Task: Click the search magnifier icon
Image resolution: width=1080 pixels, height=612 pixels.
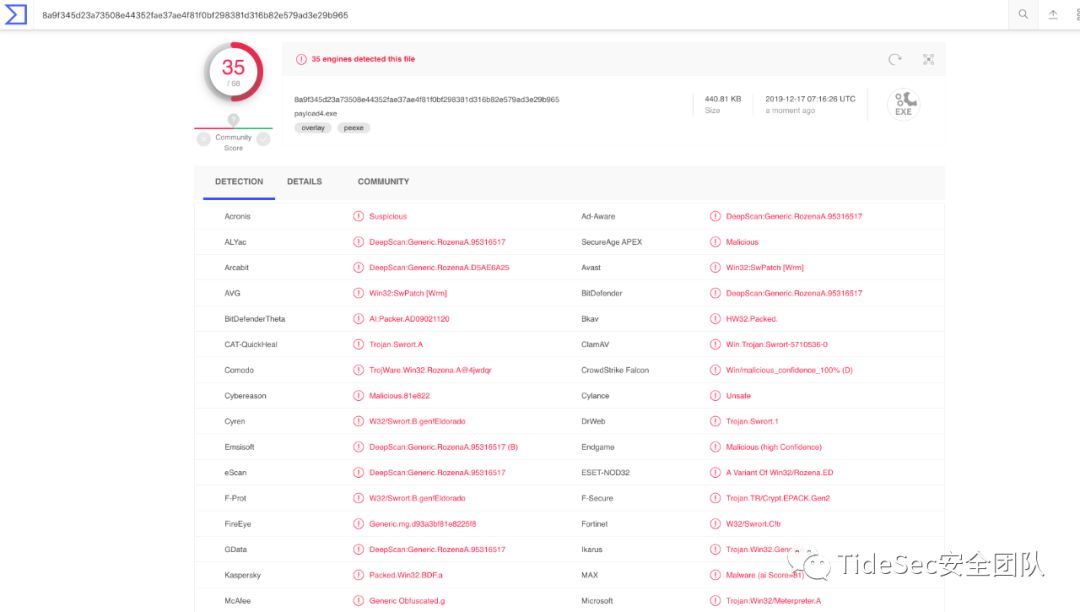Action: 1023,14
